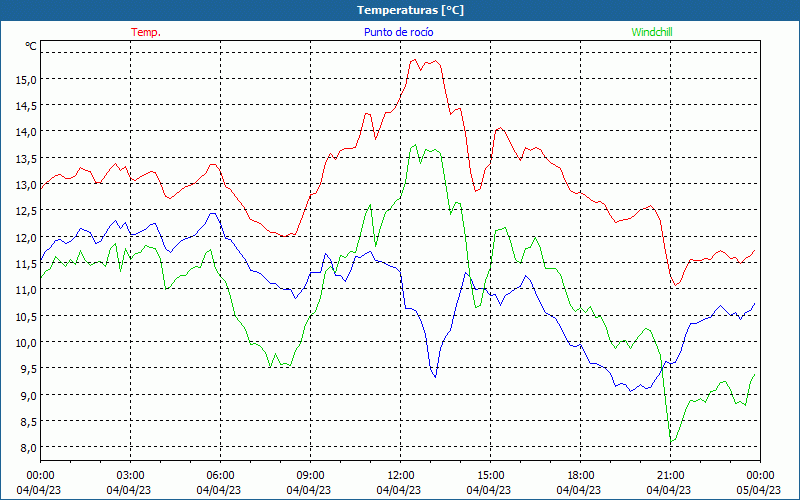Click the 8,5 y-axis label
This screenshot has height=500, width=800.
click(x=28, y=421)
